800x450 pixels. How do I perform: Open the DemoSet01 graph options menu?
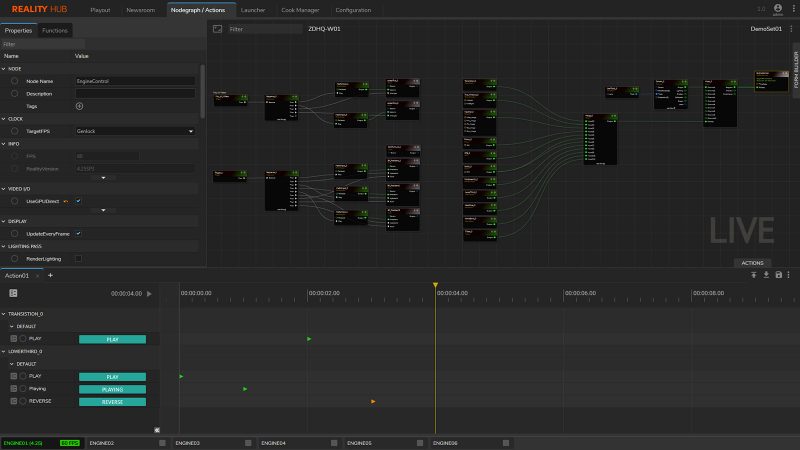(791, 29)
